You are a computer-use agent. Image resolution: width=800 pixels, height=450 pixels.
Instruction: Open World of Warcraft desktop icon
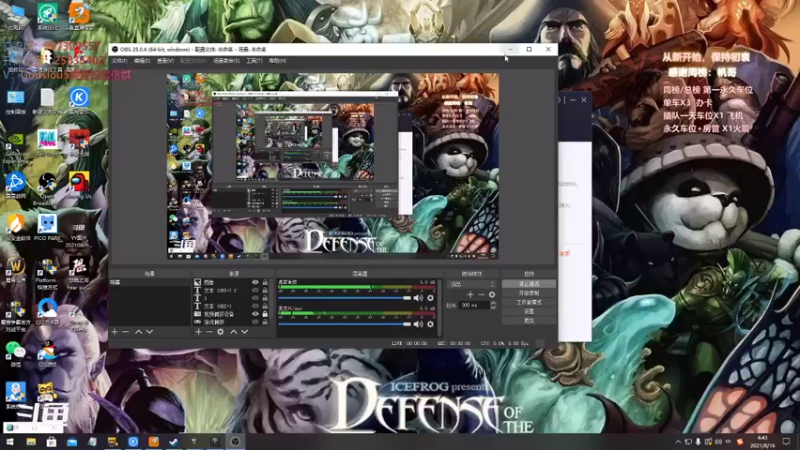[15, 270]
